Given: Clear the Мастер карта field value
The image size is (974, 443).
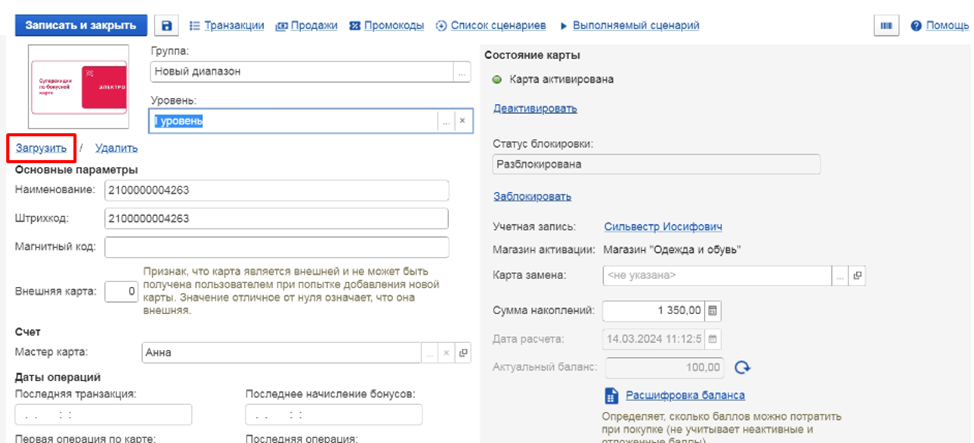Looking at the screenshot, I should (445, 353).
